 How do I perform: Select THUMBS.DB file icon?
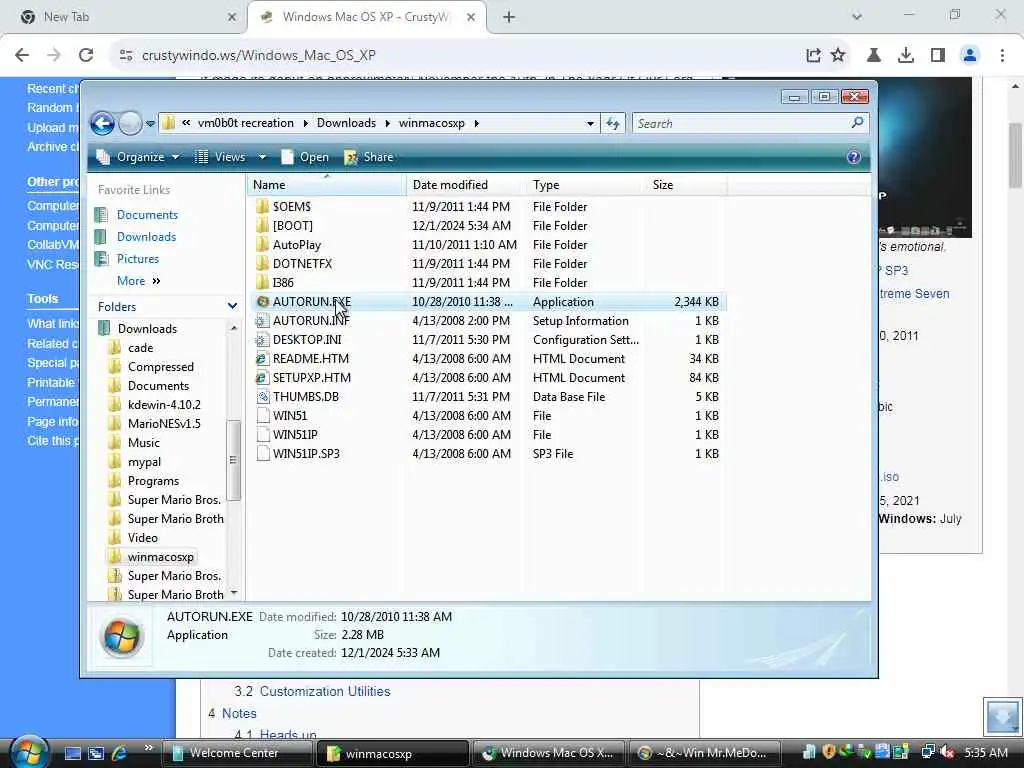click(x=263, y=396)
